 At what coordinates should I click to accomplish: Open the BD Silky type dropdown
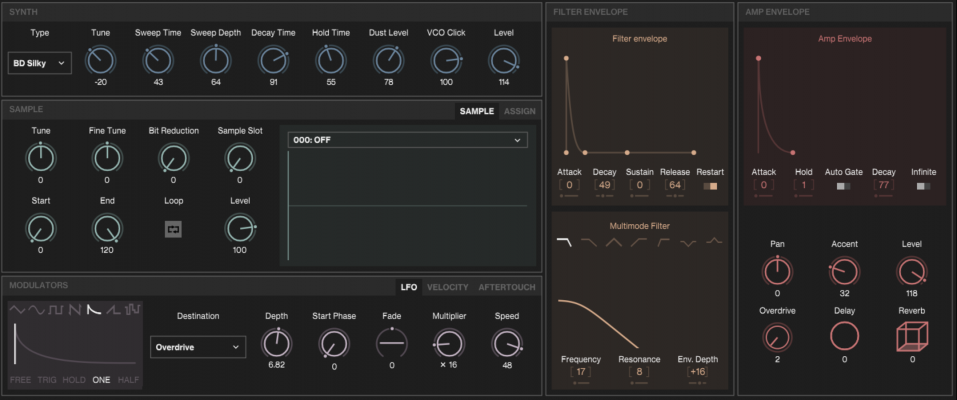[x=40, y=63]
